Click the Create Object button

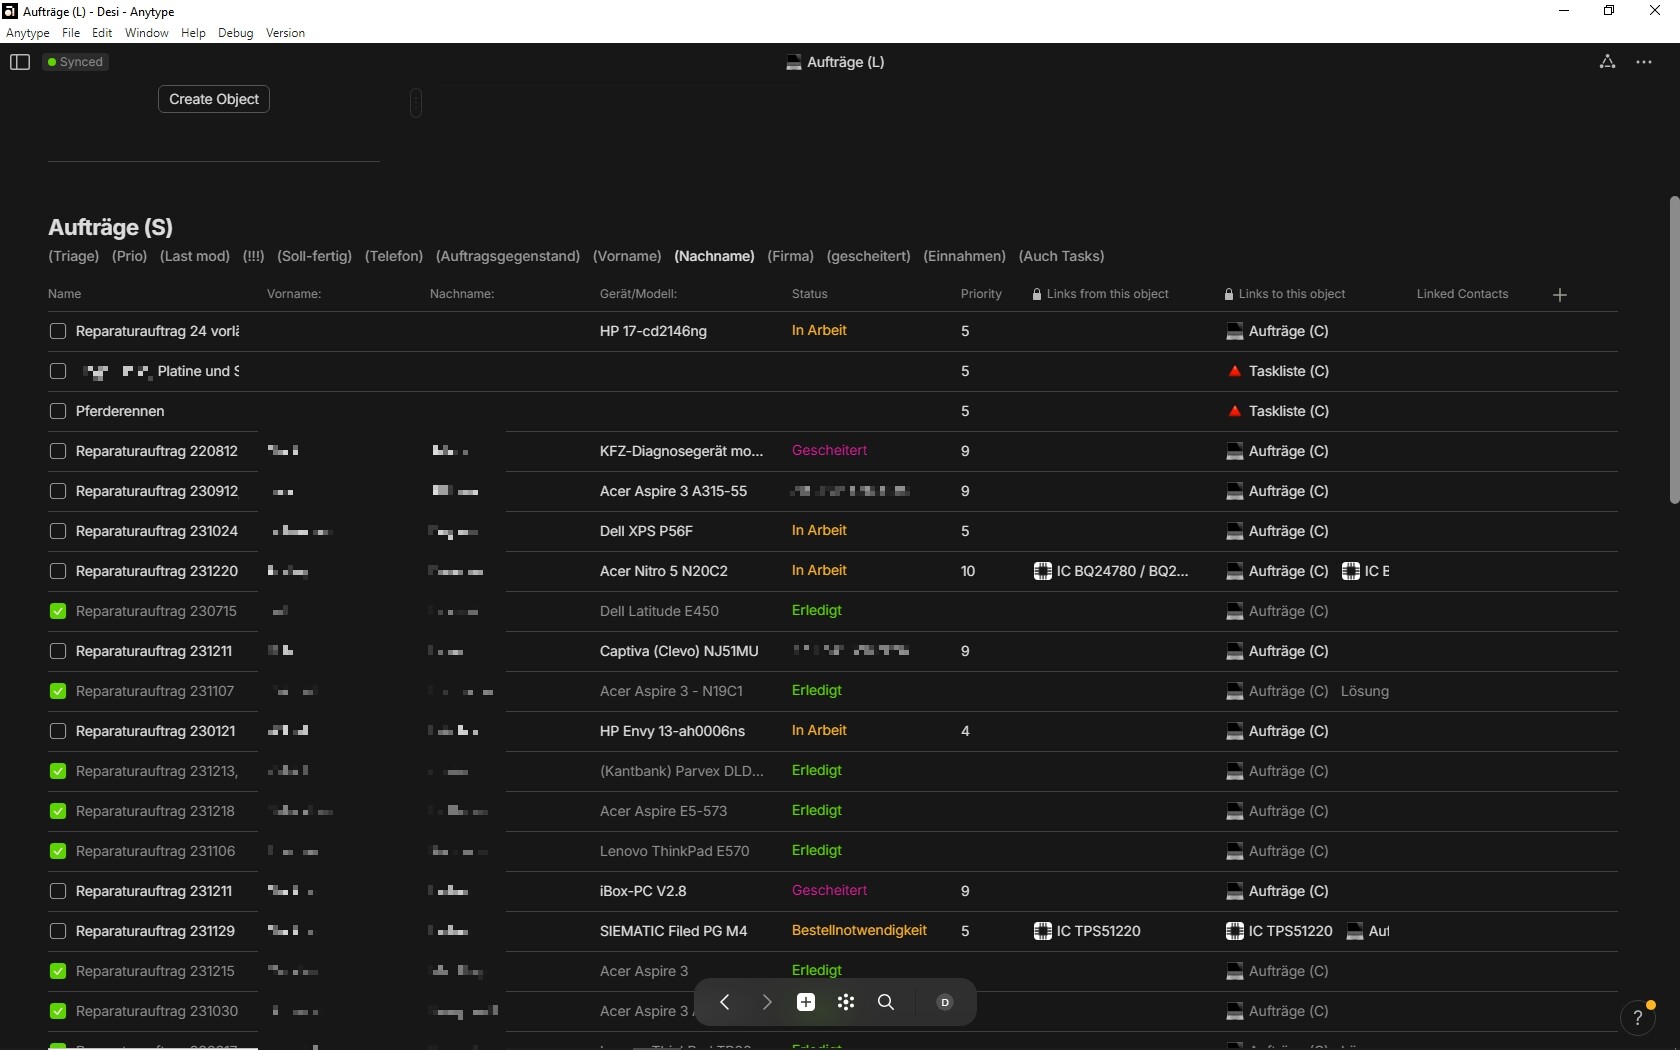(x=214, y=99)
